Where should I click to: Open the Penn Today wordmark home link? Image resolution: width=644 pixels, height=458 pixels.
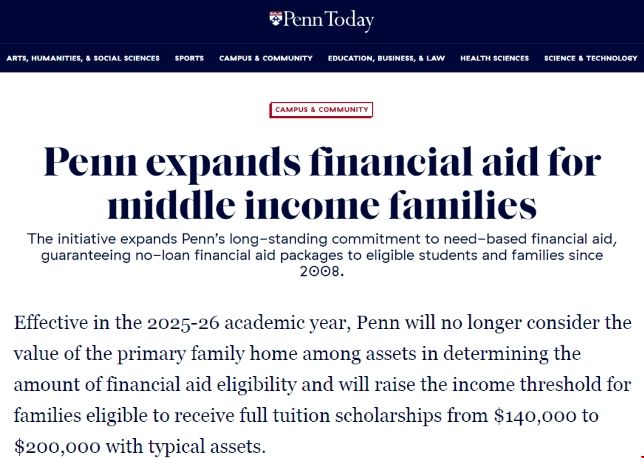(x=329, y=19)
